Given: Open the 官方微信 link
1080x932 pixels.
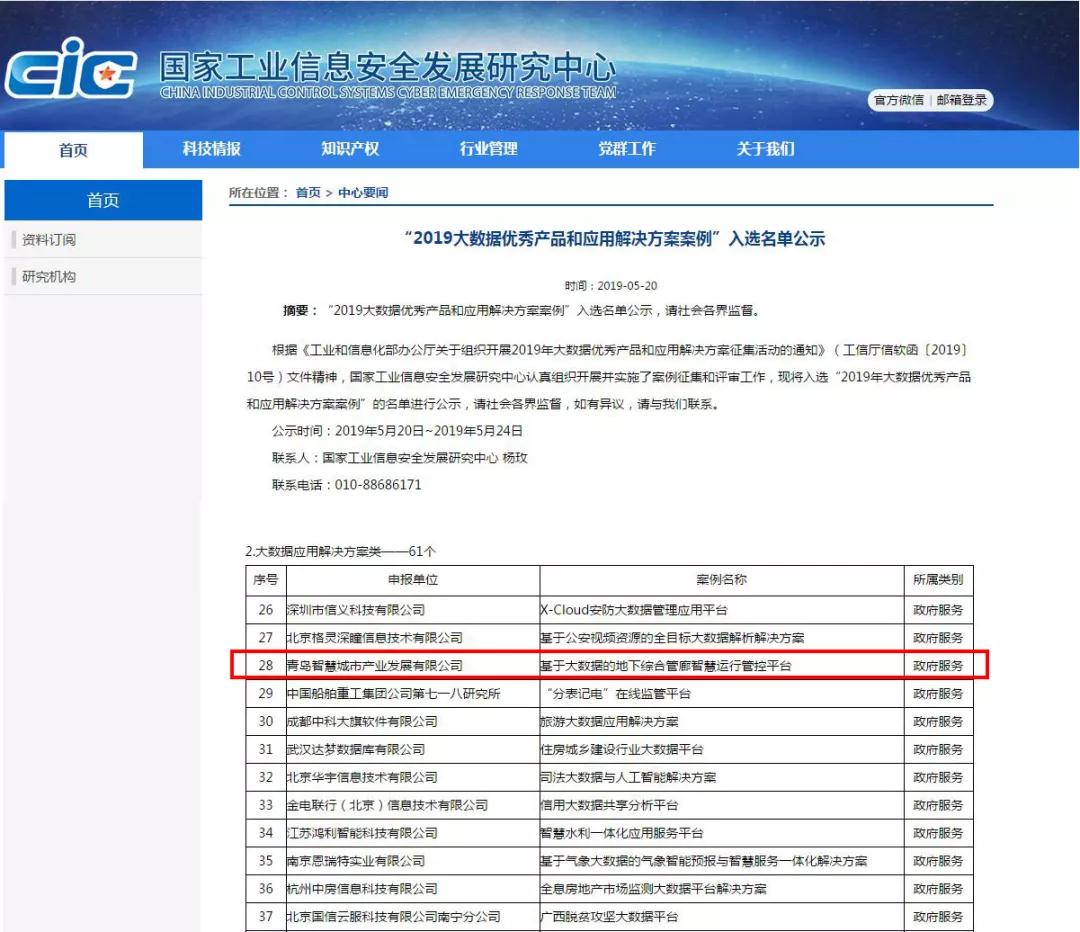Looking at the screenshot, I should point(898,100).
